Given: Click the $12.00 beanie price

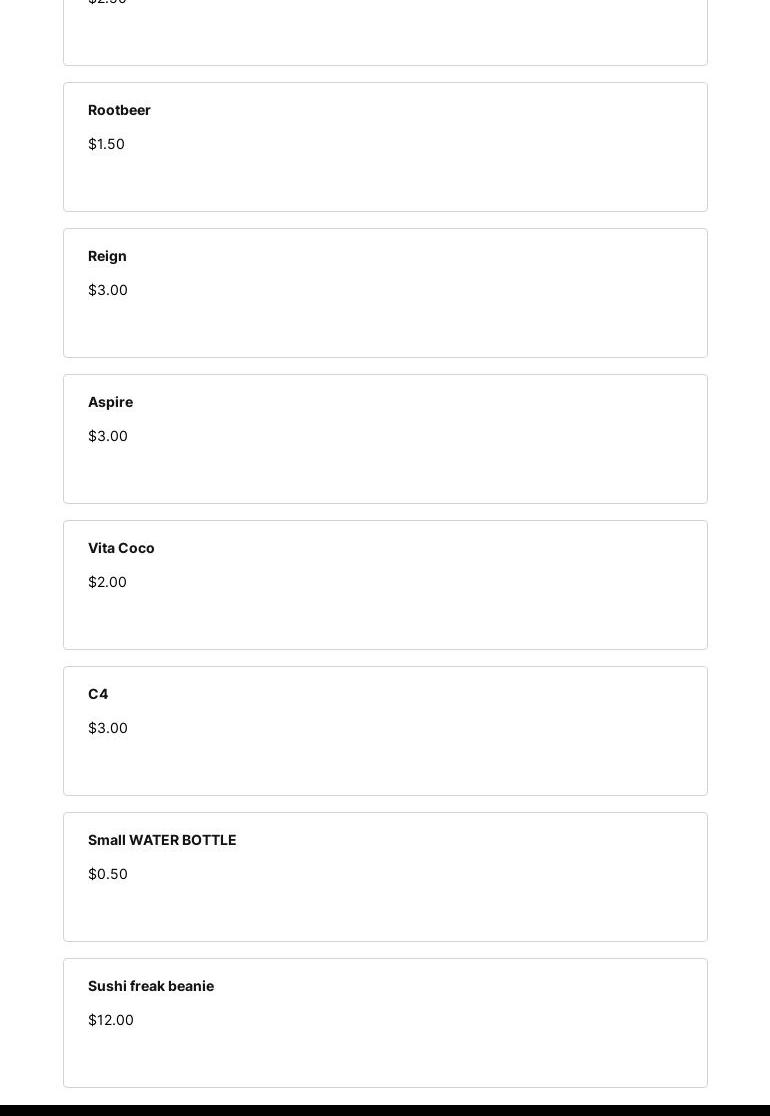Looking at the screenshot, I should click(x=111, y=1020).
